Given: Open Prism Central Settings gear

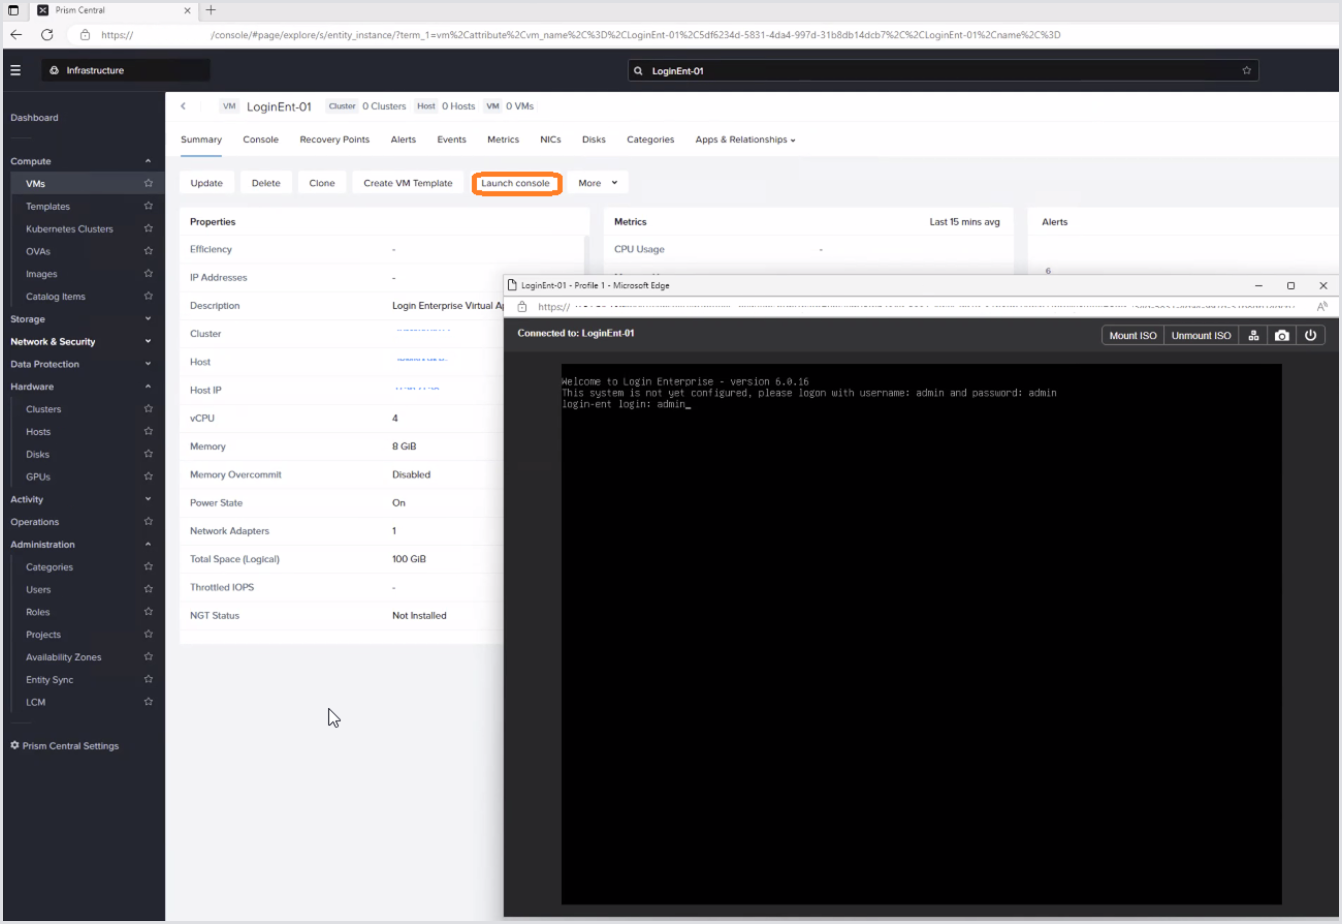Looking at the screenshot, I should pos(15,746).
